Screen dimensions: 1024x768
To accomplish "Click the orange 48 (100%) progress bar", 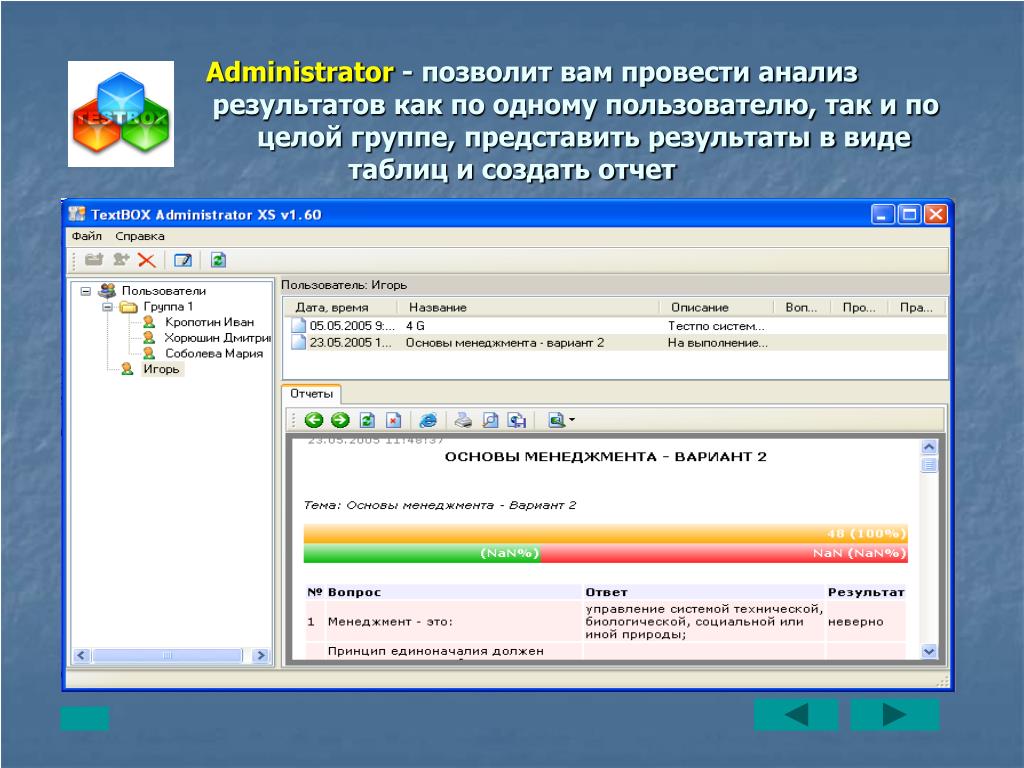I will tap(605, 534).
